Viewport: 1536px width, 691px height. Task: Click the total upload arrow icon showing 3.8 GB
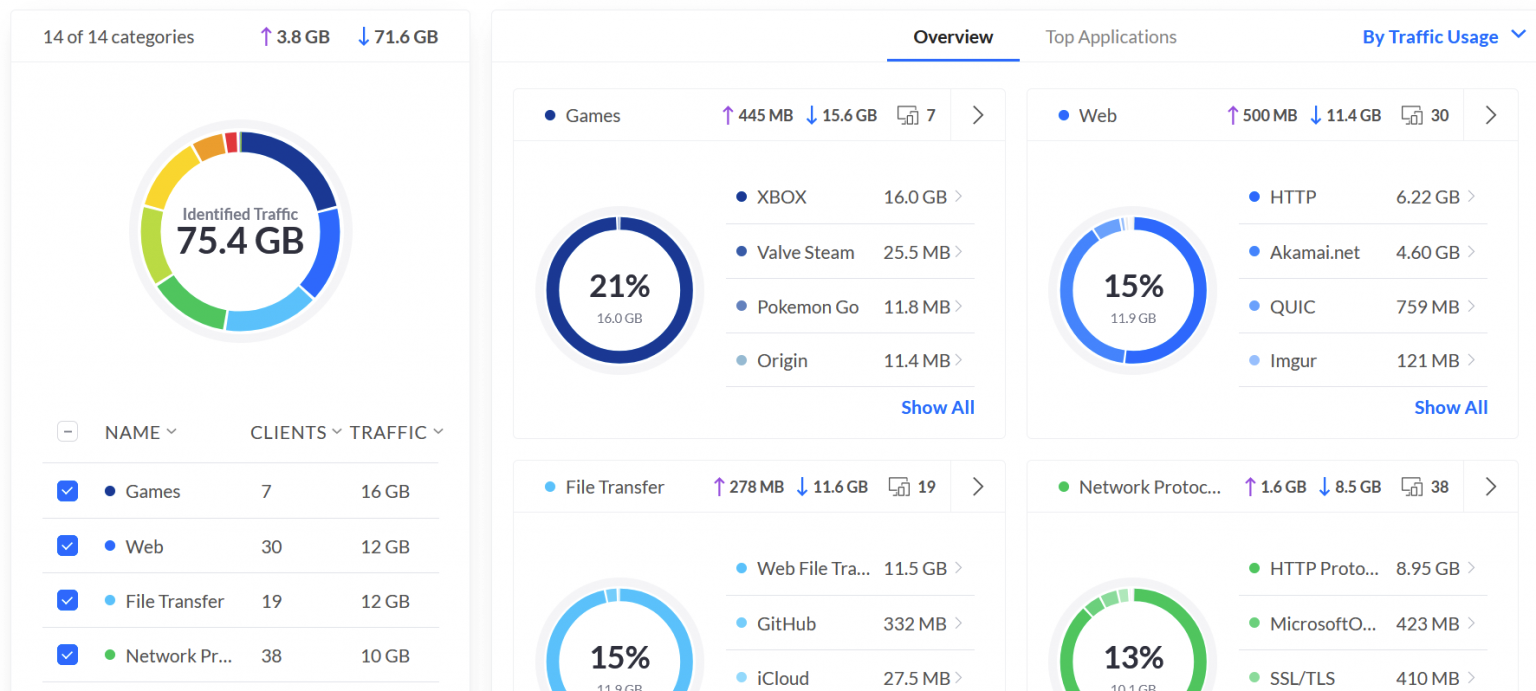(265, 37)
